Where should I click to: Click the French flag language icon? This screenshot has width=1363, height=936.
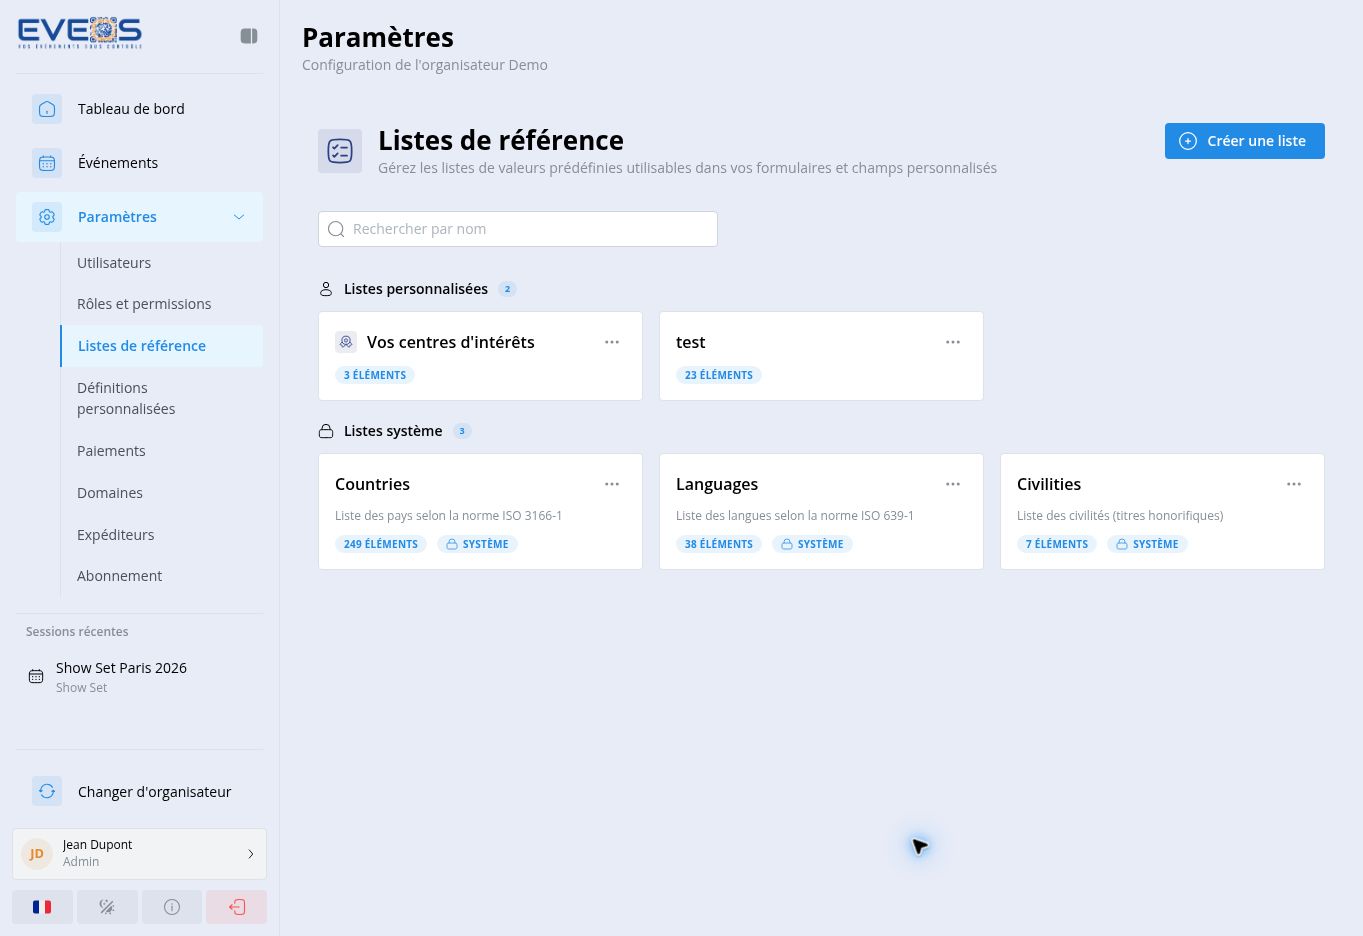42,907
